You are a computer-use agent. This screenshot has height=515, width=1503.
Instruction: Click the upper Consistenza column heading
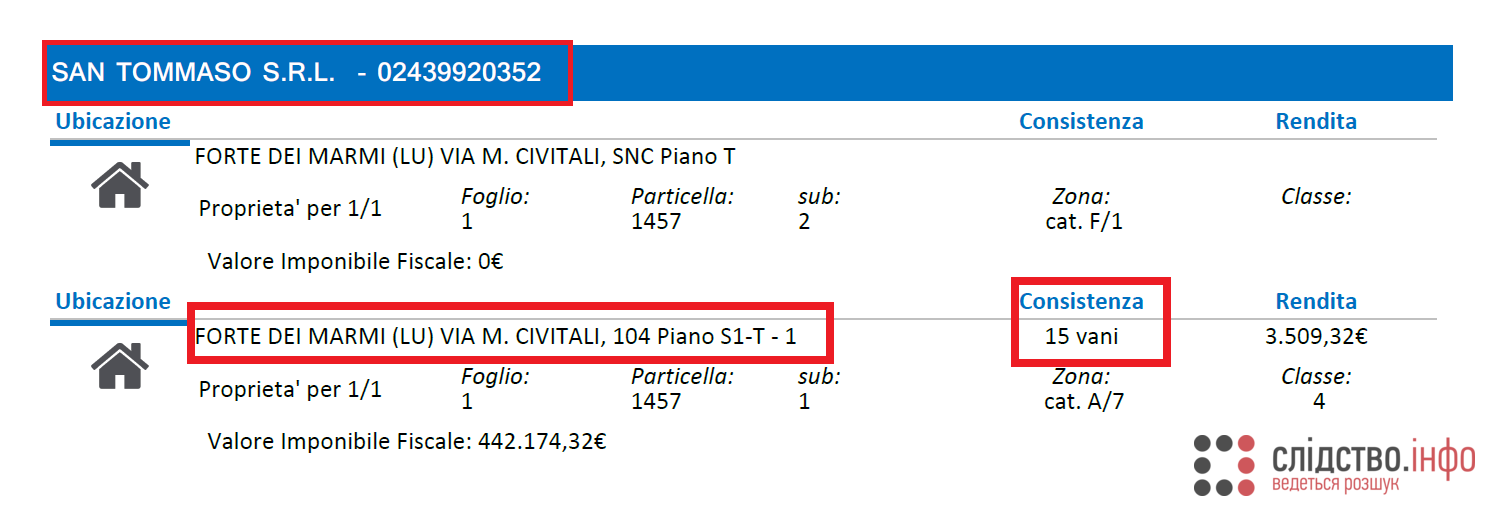[1081, 121]
